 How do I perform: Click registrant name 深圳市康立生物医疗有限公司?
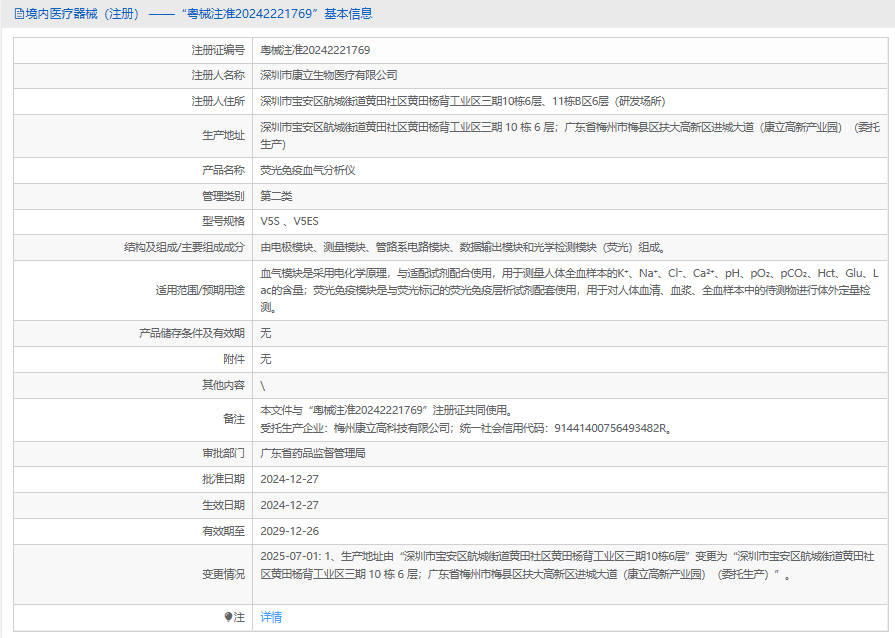point(329,75)
